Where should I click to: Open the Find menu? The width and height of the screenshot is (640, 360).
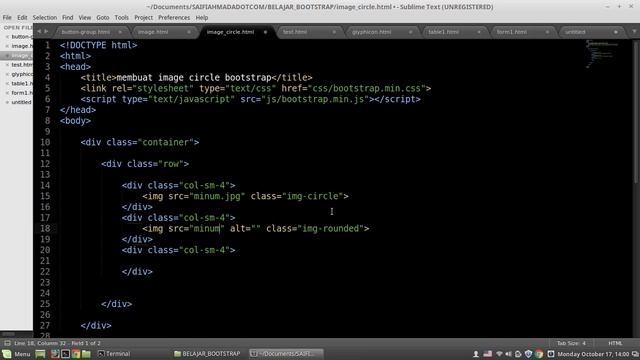tap(67, 18)
